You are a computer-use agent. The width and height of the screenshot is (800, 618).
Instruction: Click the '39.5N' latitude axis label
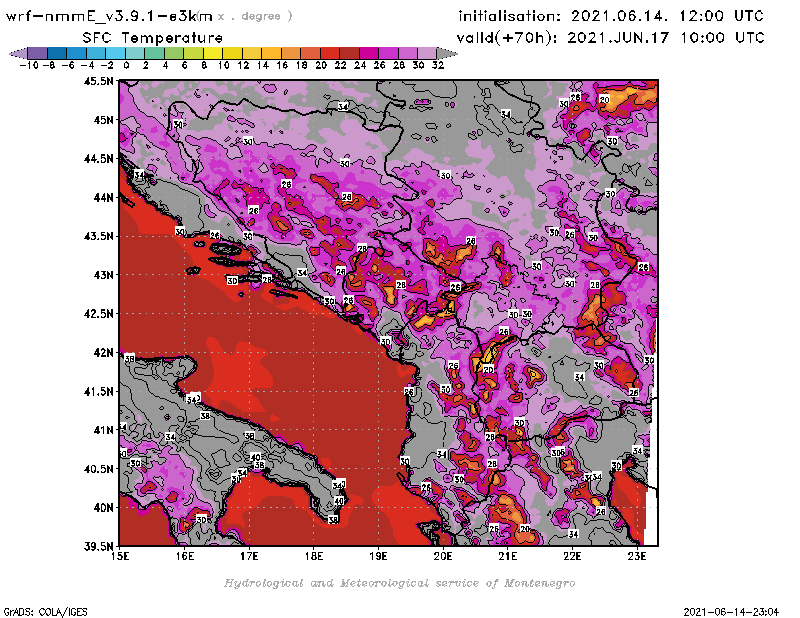[98, 547]
